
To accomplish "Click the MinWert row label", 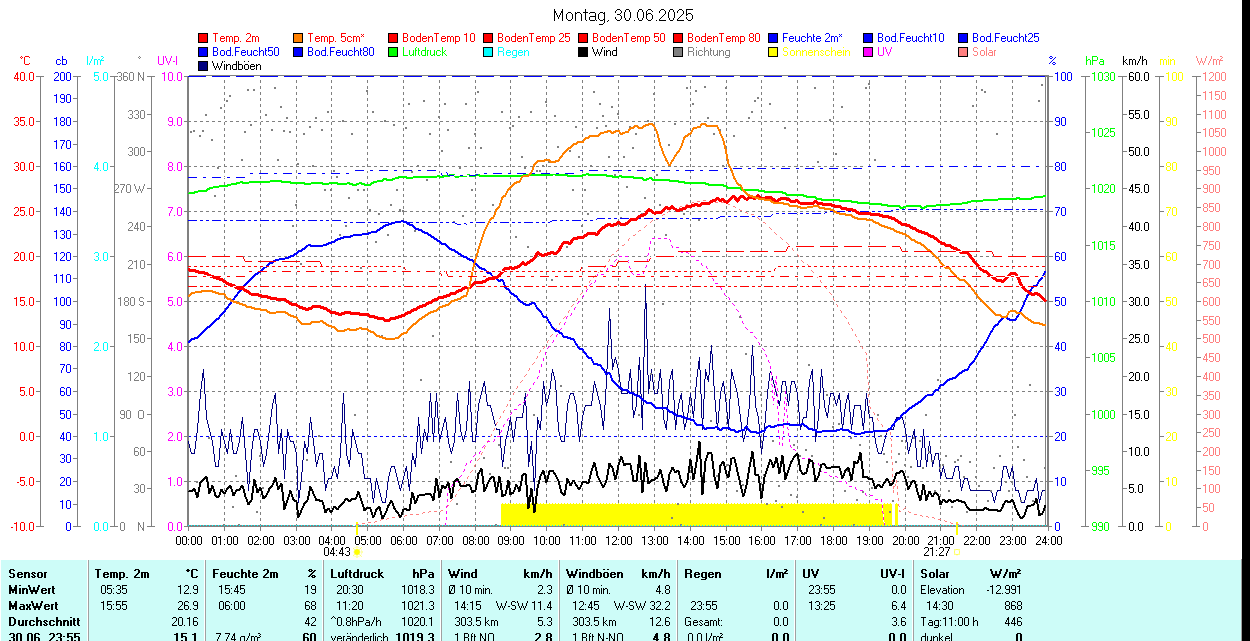I will (x=32, y=590).
